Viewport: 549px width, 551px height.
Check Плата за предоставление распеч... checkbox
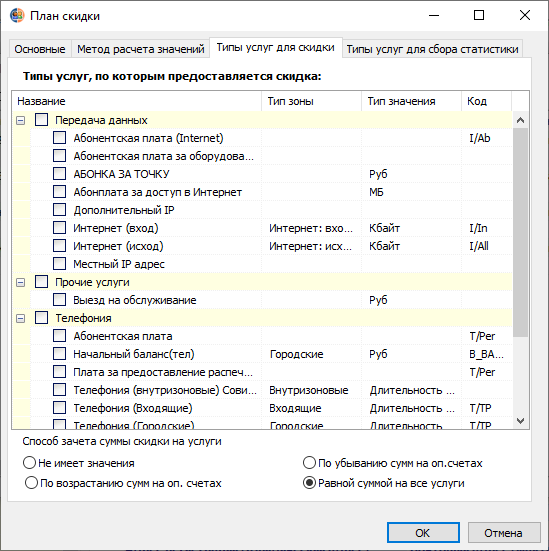(x=59, y=372)
